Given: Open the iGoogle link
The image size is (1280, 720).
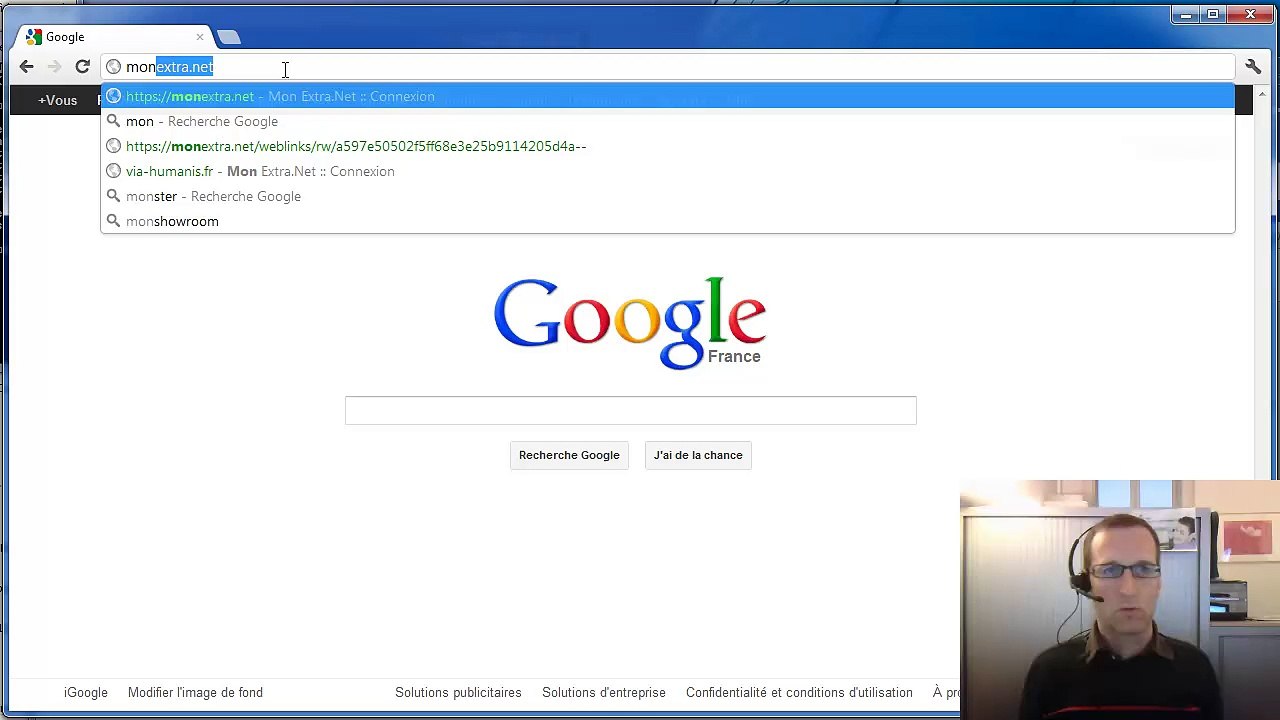Looking at the screenshot, I should tap(86, 692).
